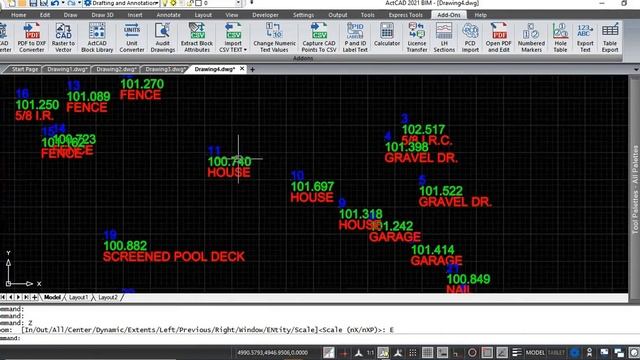Screen dimensions: 640x360
Task: Toggle the dotted snap button in the status bar
Action: [x=413, y=352]
